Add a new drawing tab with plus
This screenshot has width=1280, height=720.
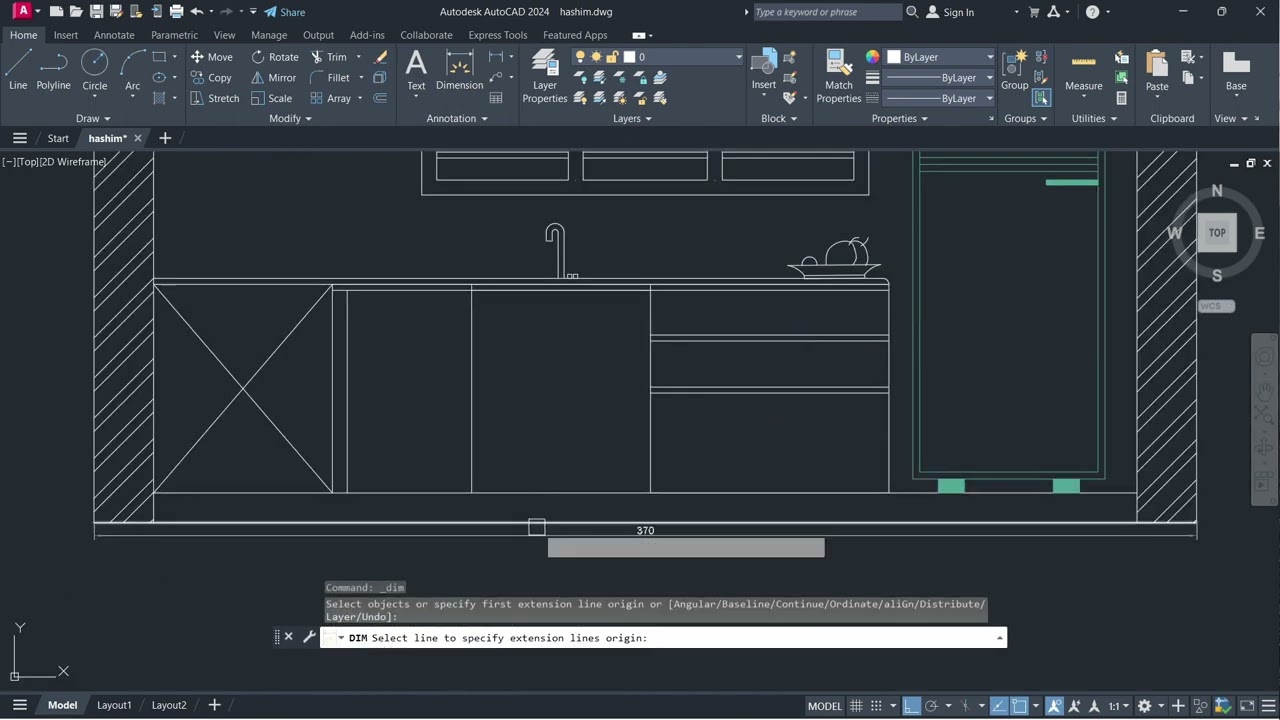[x=165, y=138]
